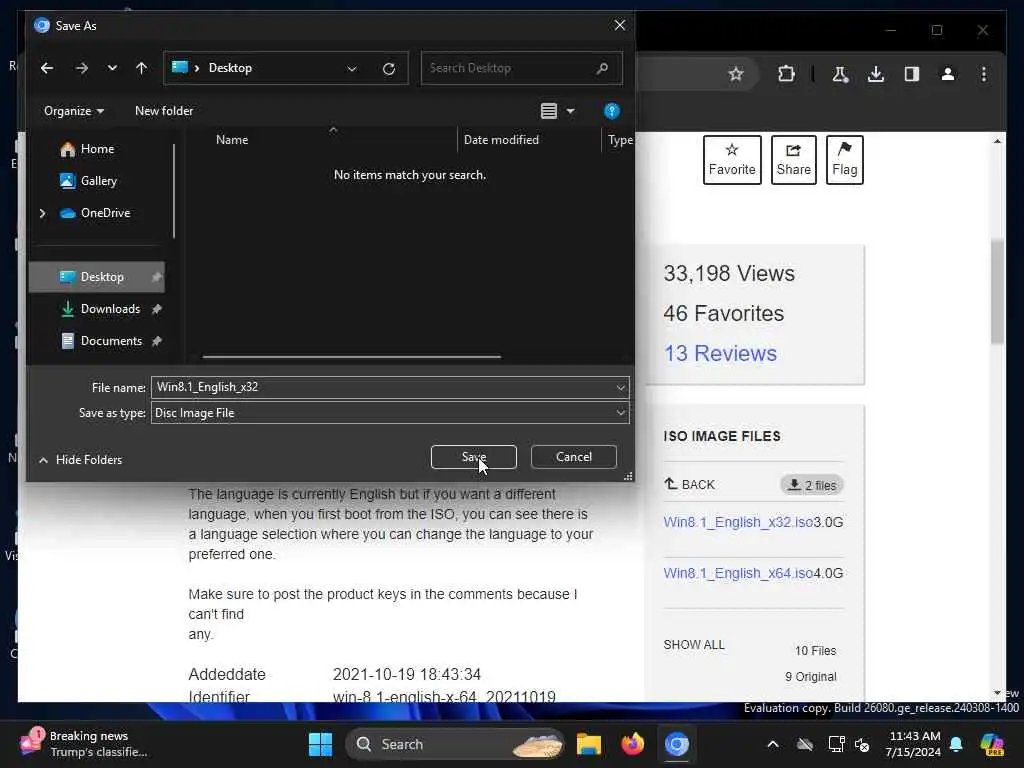This screenshot has height=768, width=1024.
Task: Select OneDrive in navigation pane
Action: [105, 213]
